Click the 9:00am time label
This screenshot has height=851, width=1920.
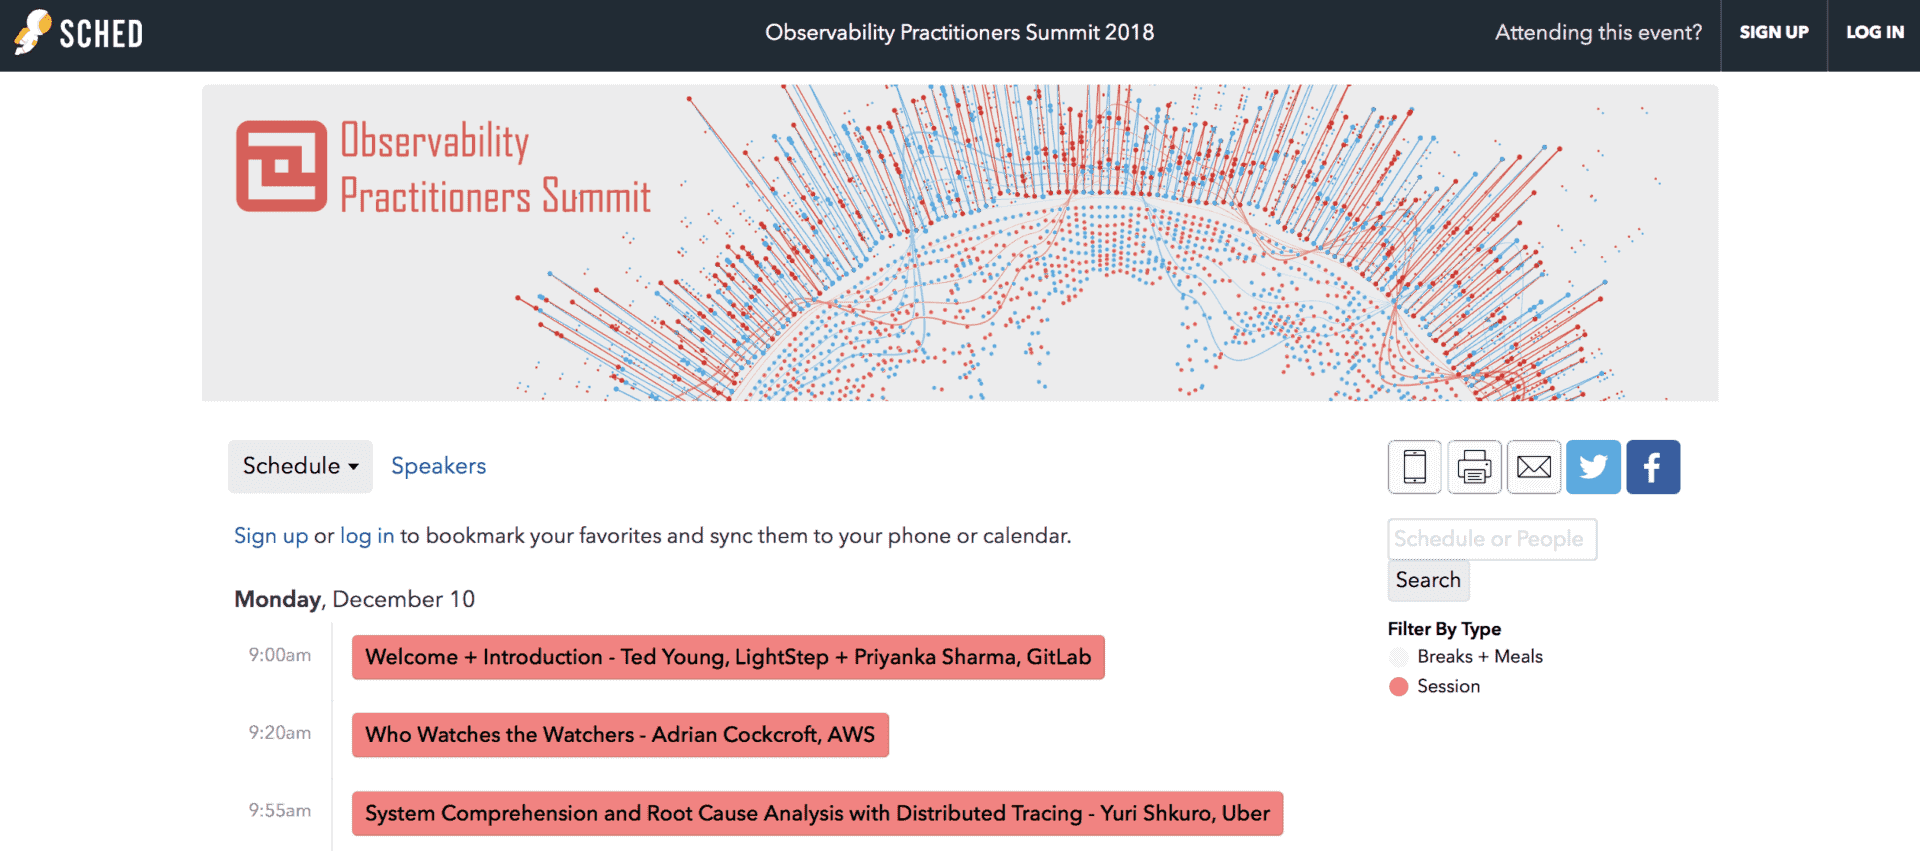tap(280, 655)
